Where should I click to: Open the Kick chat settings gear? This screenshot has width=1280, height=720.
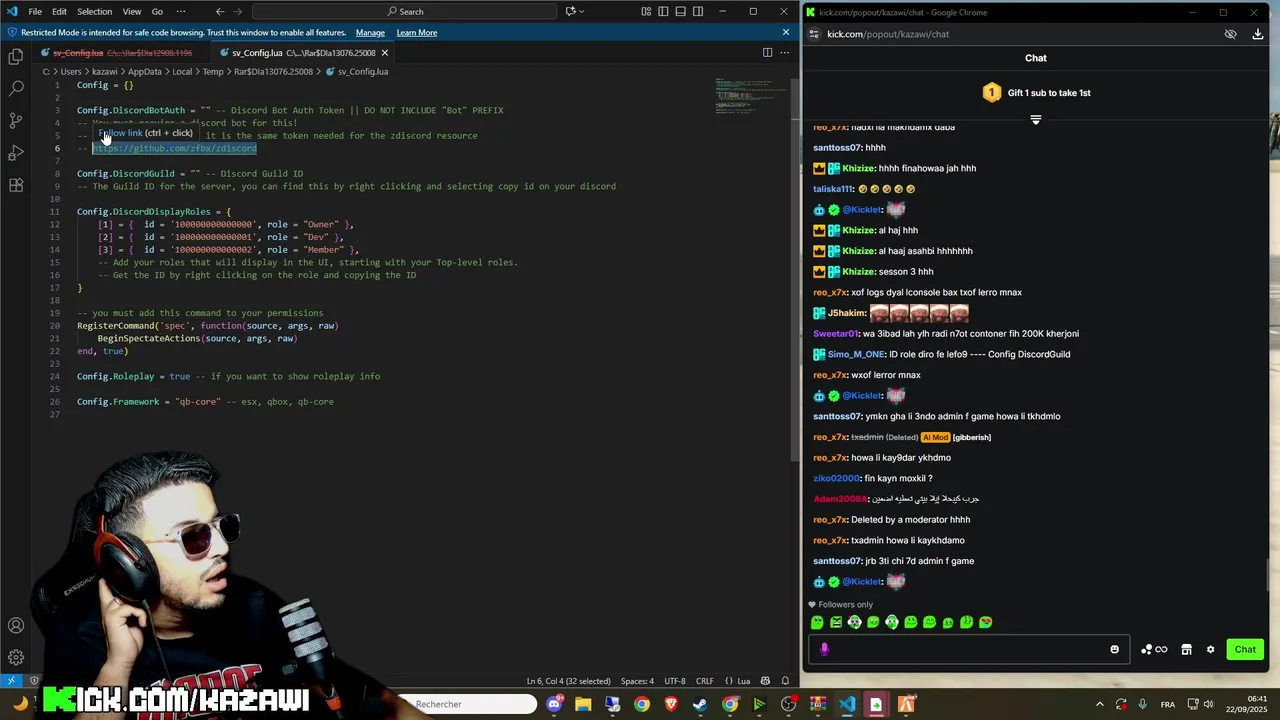(x=1210, y=649)
